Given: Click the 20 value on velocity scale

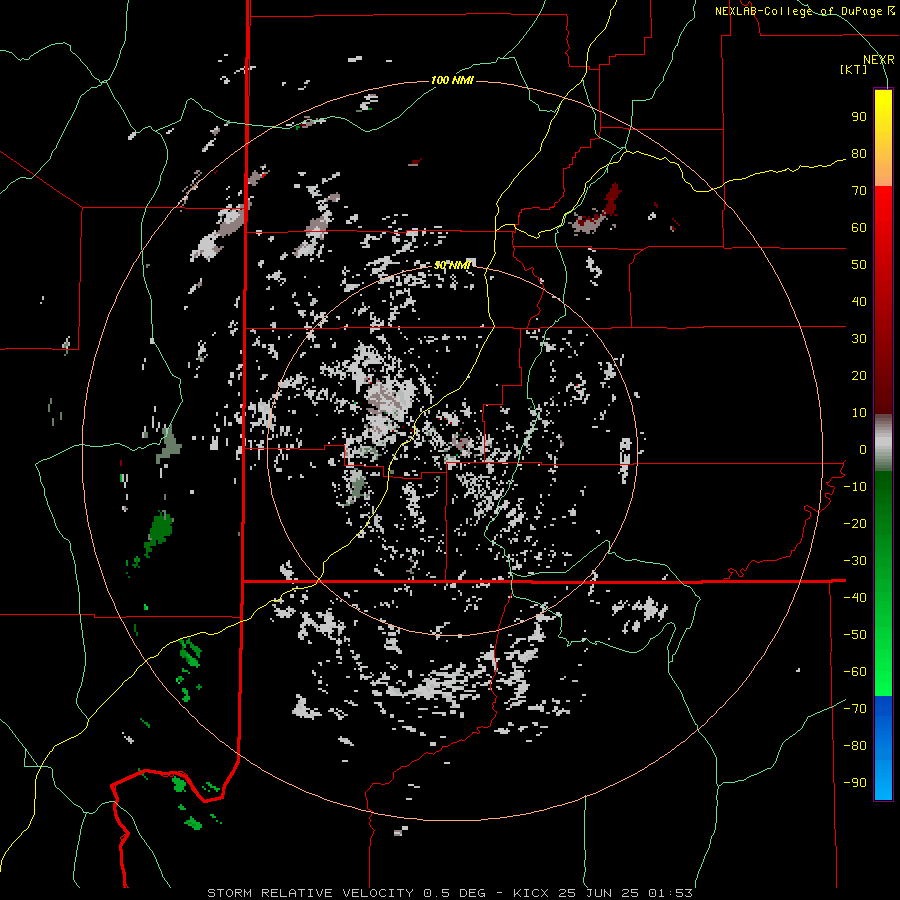Looking at the screenshot, I should tap(859, 375).
